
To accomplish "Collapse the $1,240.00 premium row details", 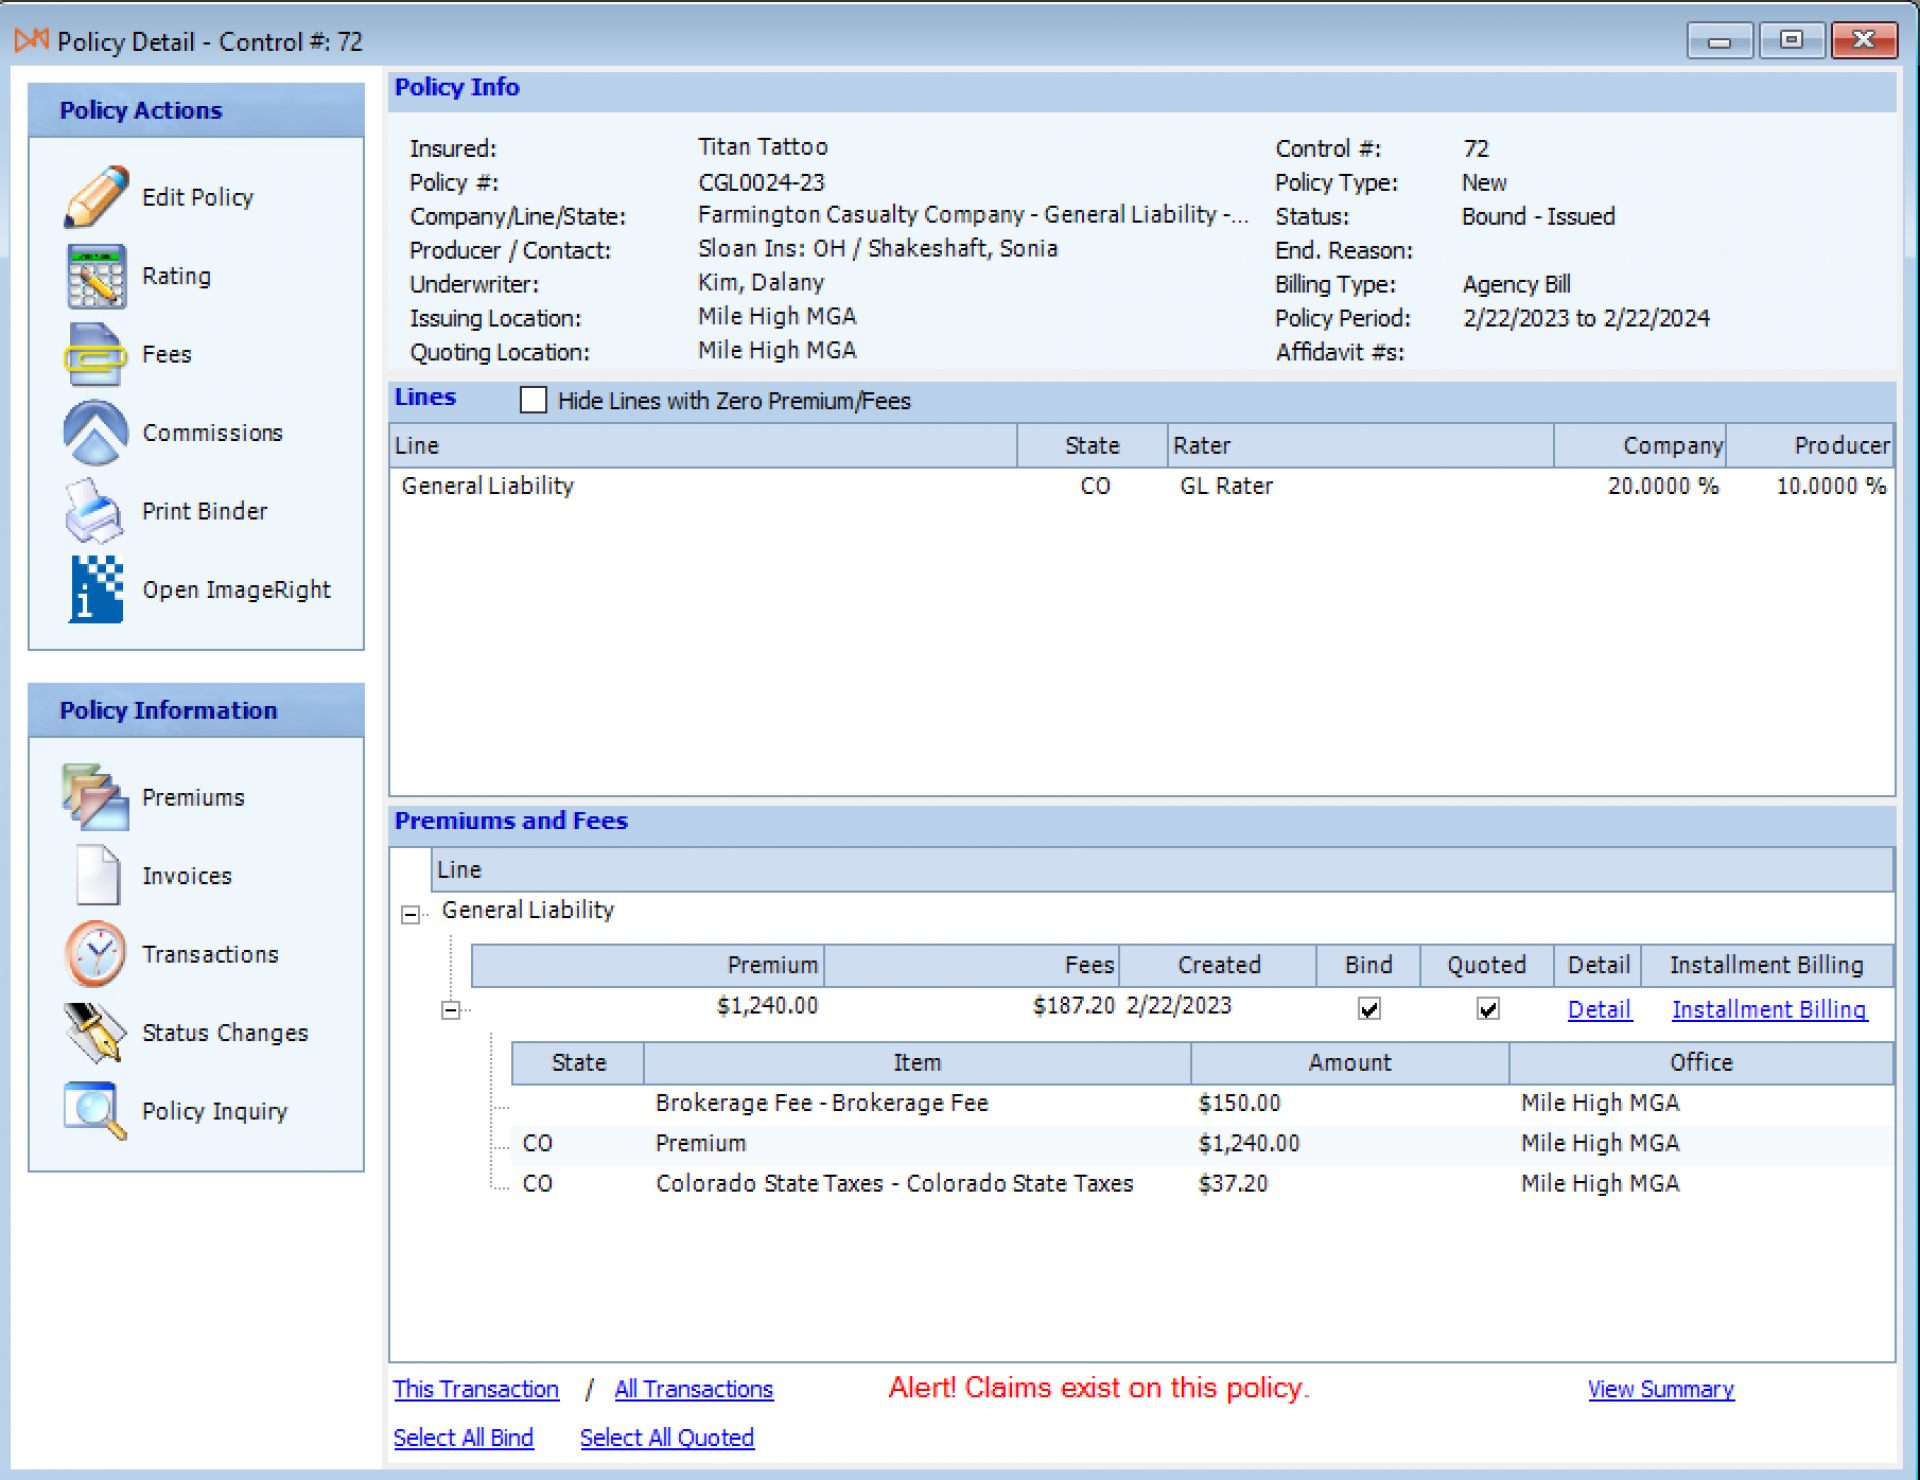I will pyautogui.click(x=451, y=1010).
